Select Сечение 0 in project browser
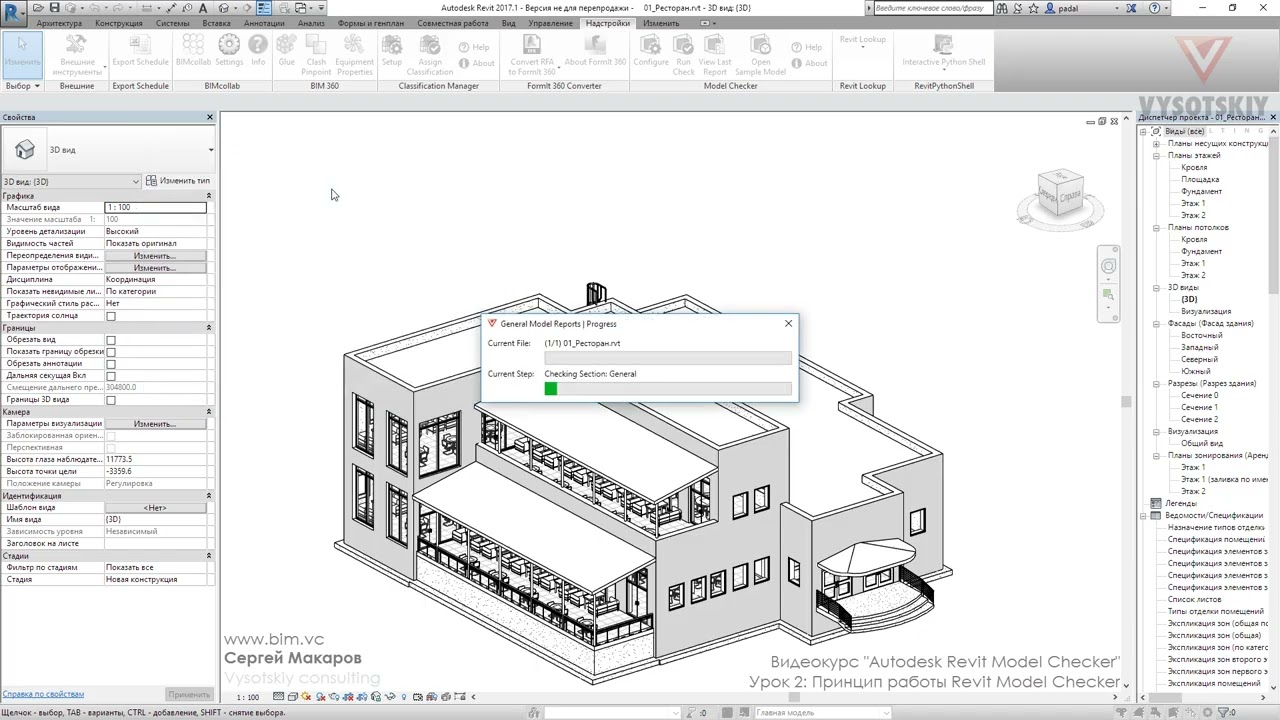Image resolution: width=1280 pixels, height=720 pixels. click(1199, 396)
